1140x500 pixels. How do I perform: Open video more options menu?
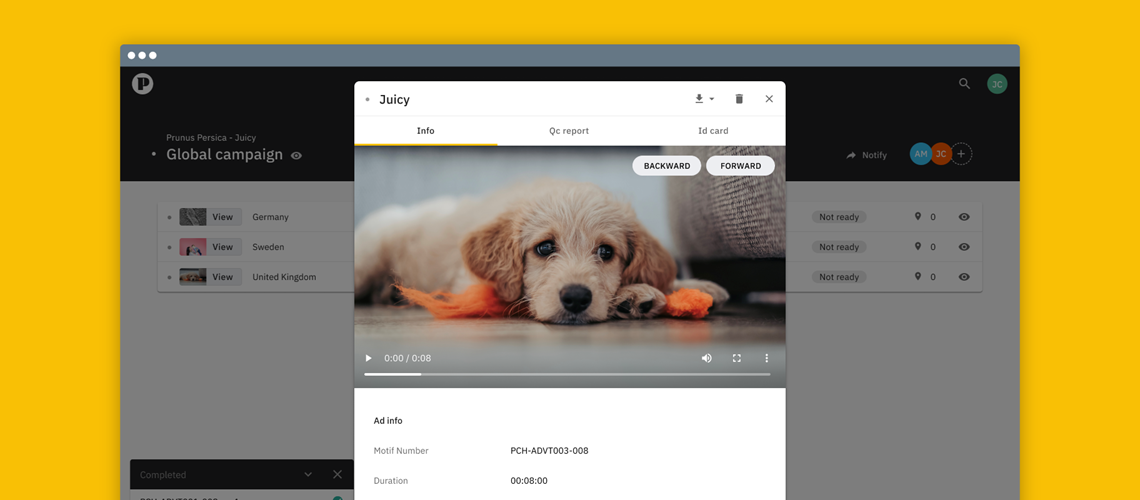767,358
